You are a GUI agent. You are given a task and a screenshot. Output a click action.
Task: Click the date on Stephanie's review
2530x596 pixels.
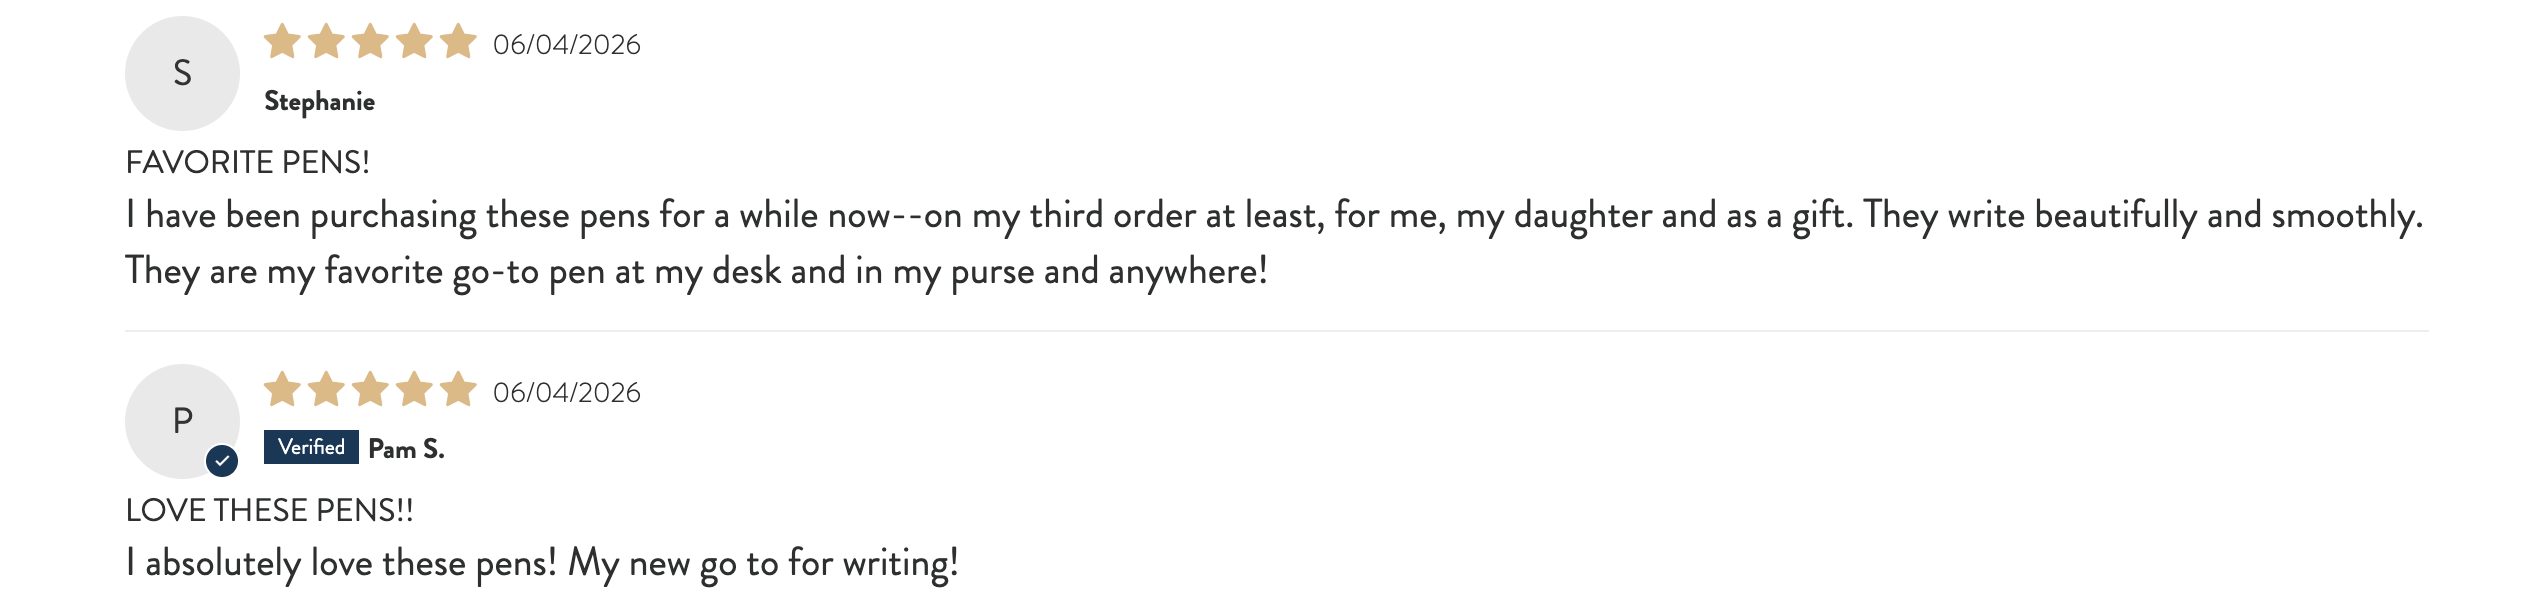pyautogui.click(x=567, y=45)
